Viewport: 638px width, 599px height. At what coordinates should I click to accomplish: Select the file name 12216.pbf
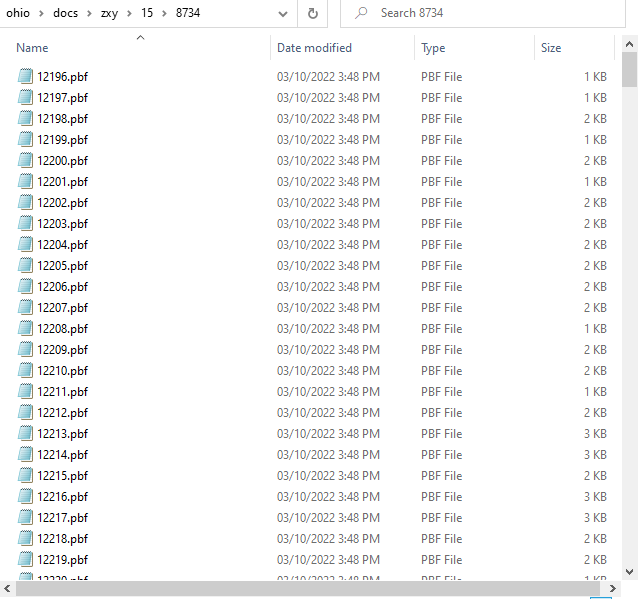point(63,497)
